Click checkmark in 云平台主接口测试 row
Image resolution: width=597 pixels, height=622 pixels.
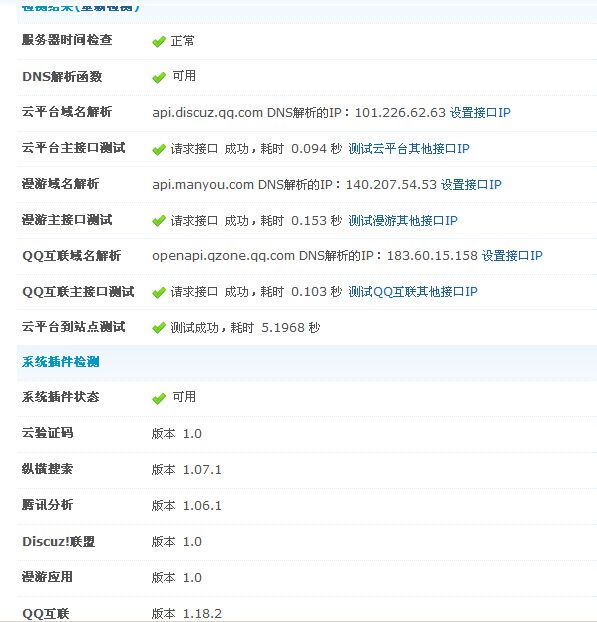[x=159, y=150]
